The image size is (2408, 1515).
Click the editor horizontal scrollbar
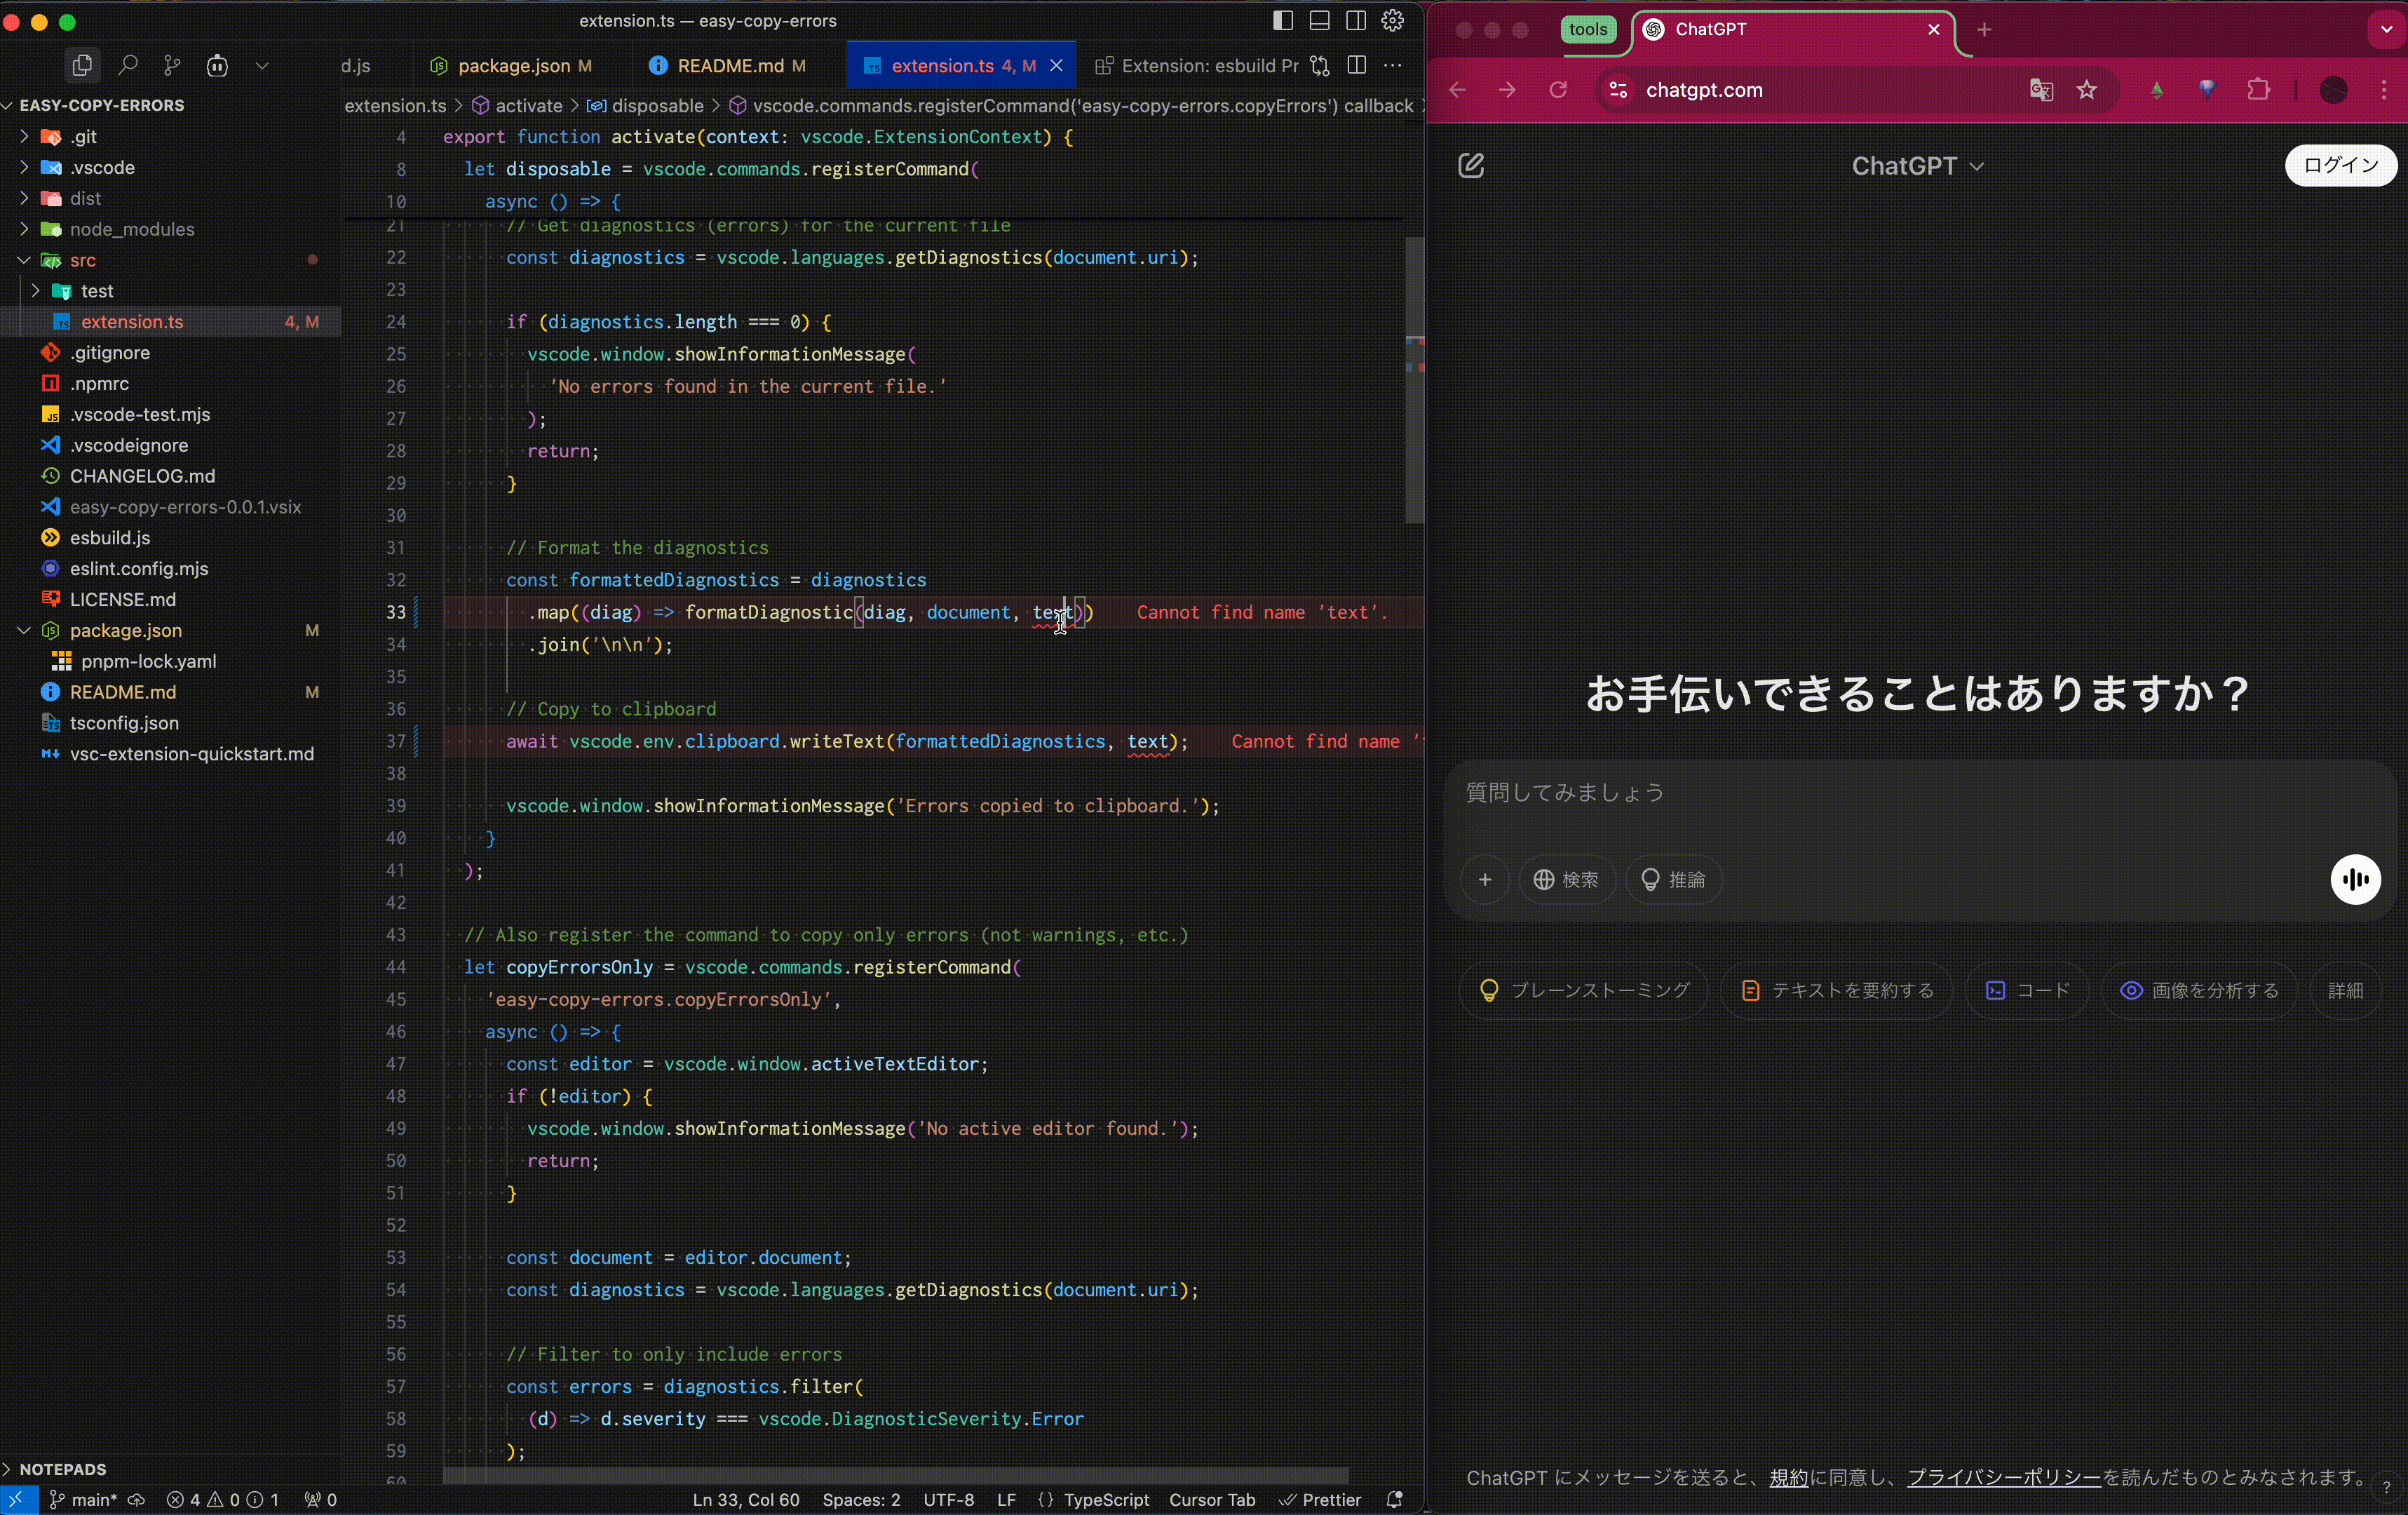896,1476
